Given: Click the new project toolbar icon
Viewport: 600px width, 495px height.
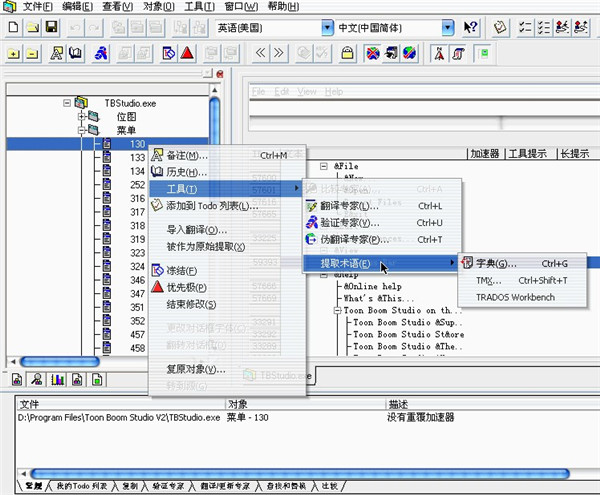Looking at the screenshot, I should click(x=14, y=28).
